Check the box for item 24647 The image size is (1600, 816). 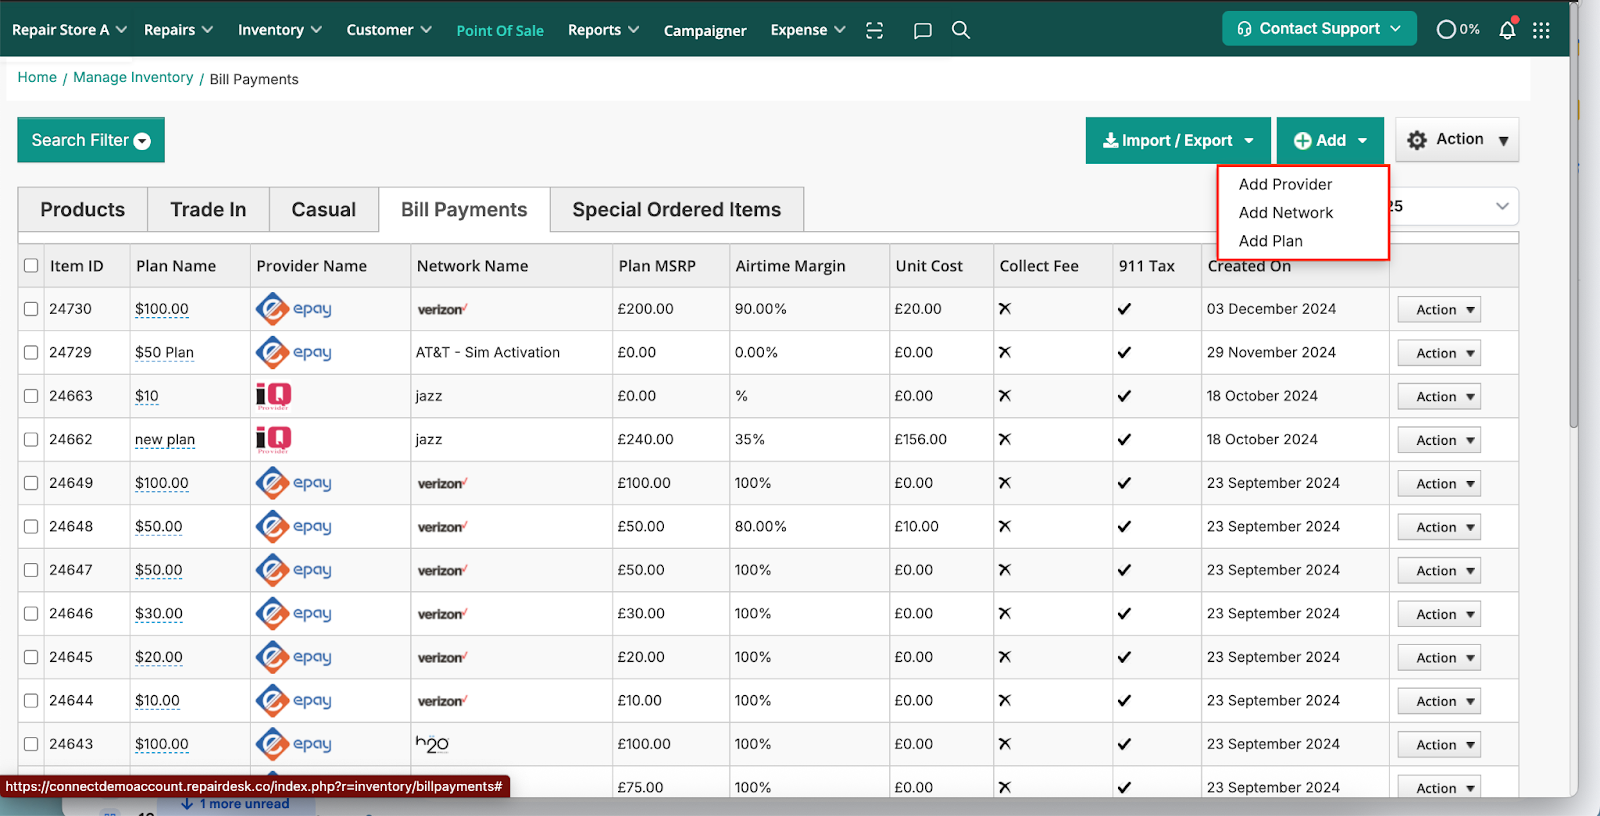coord(31,570)
